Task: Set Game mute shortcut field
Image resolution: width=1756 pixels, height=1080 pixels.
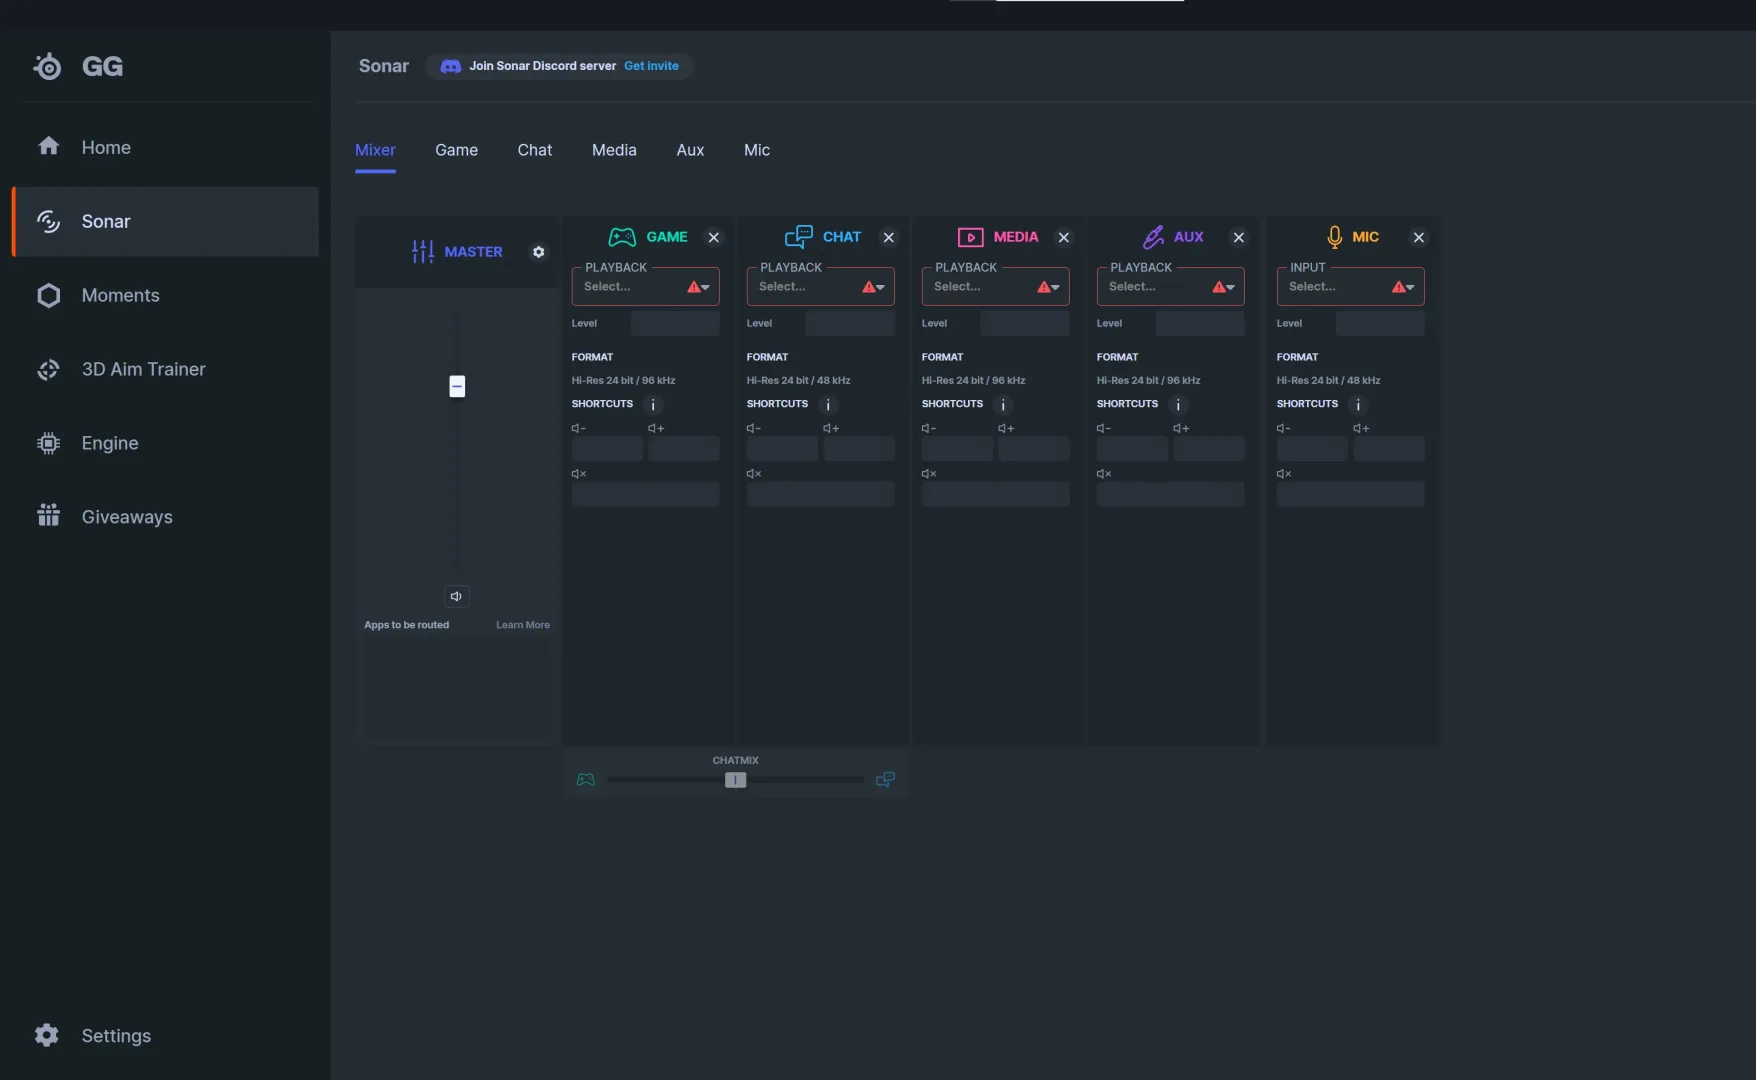Action: [x=645, y=494]
